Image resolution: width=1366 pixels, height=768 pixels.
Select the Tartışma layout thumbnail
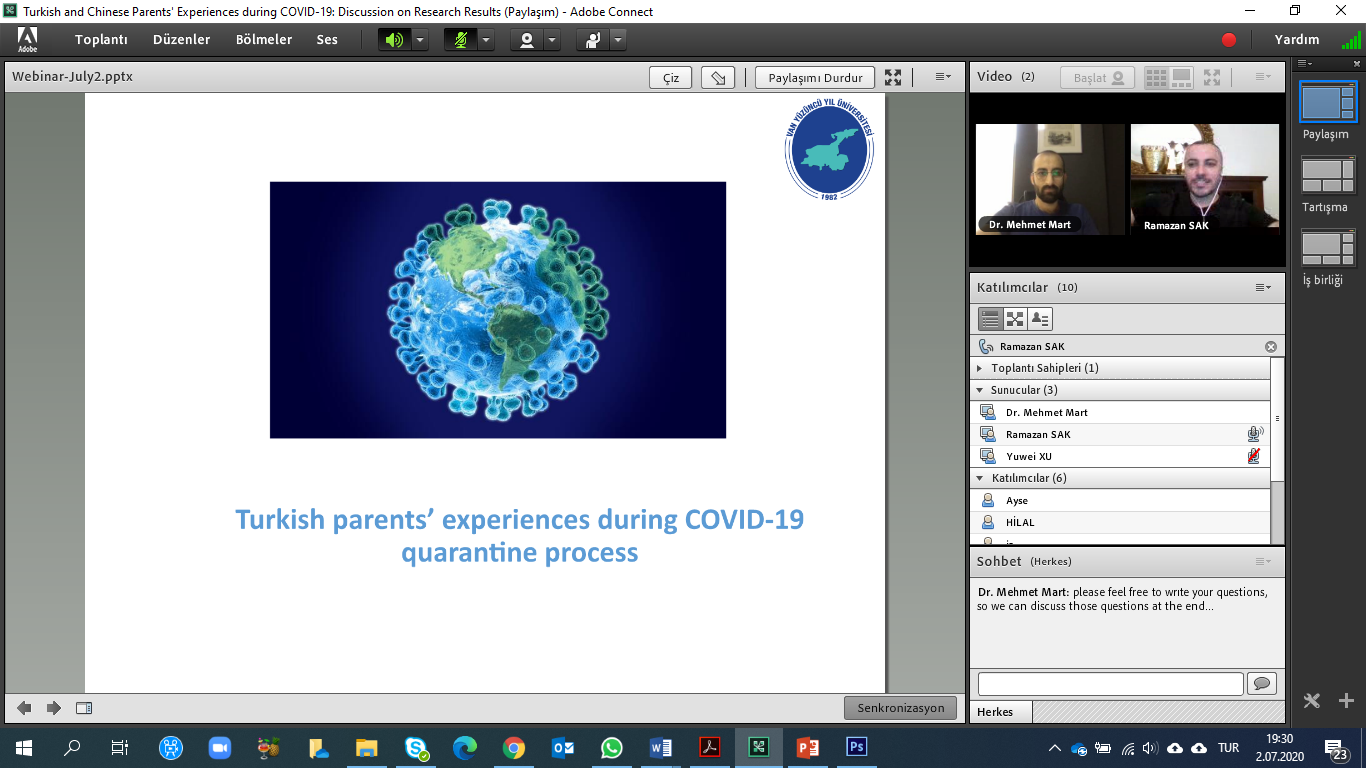click(1326, 176)
